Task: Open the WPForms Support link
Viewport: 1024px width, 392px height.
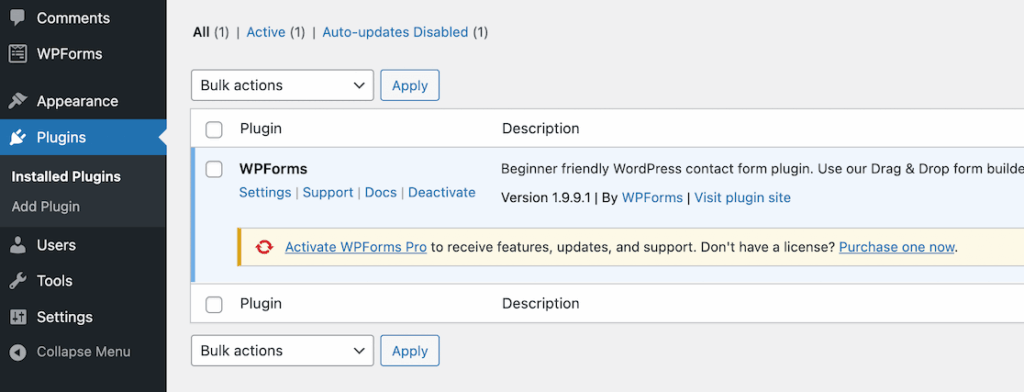Action: tap(328, 193)
